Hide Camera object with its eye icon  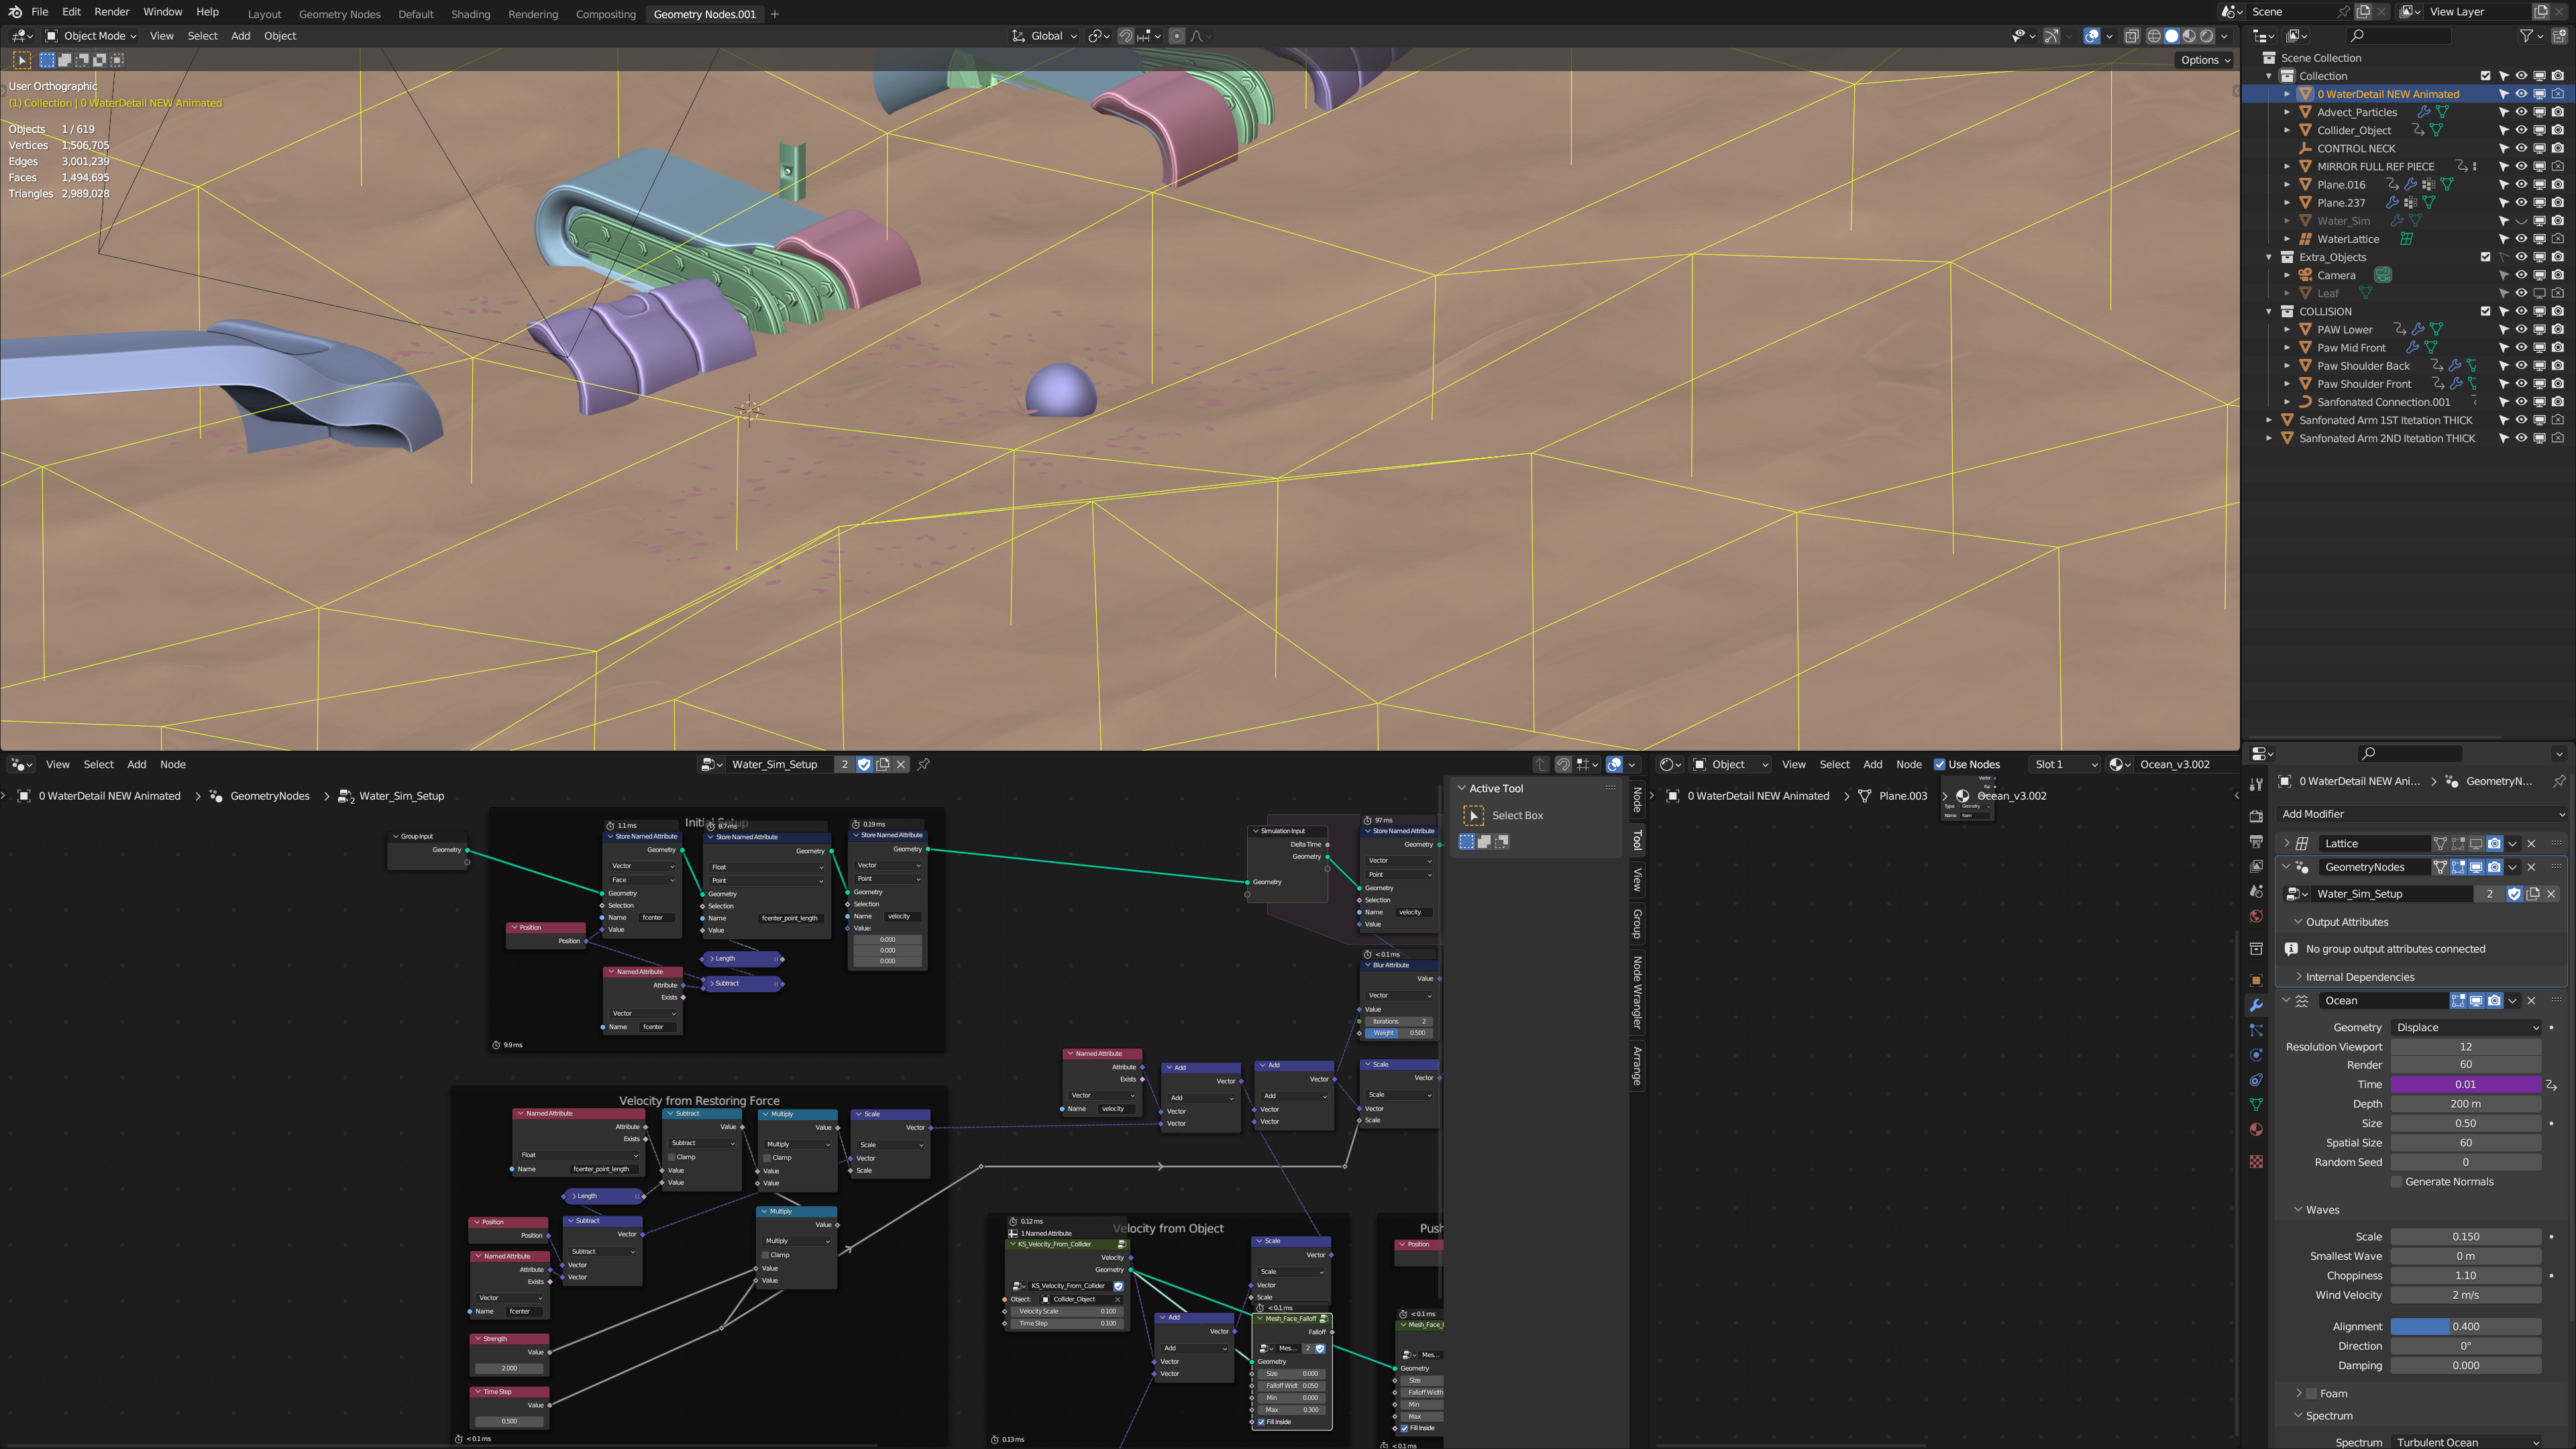(2522, 275)
